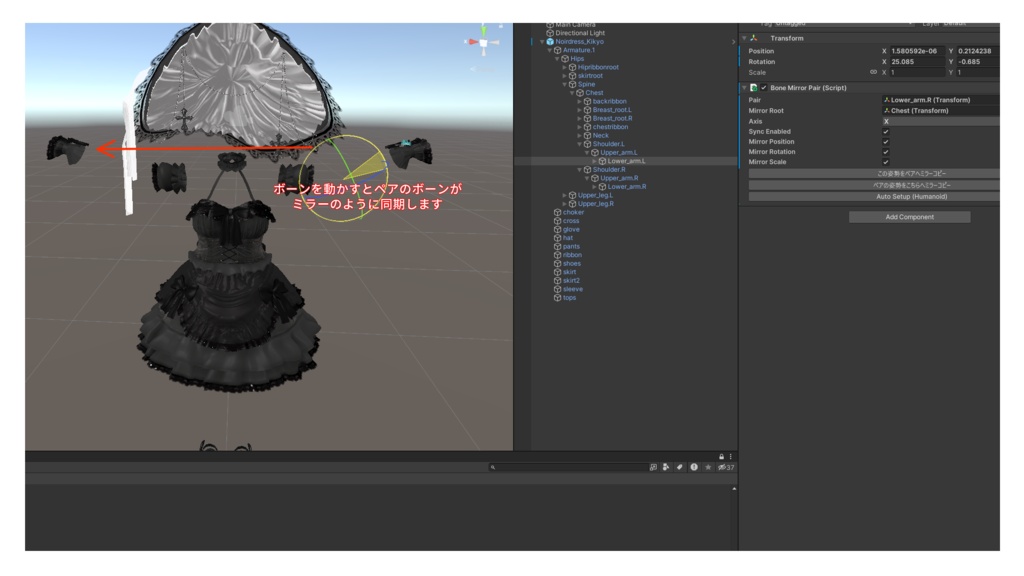Click the scene orientation gizmo

483,41
